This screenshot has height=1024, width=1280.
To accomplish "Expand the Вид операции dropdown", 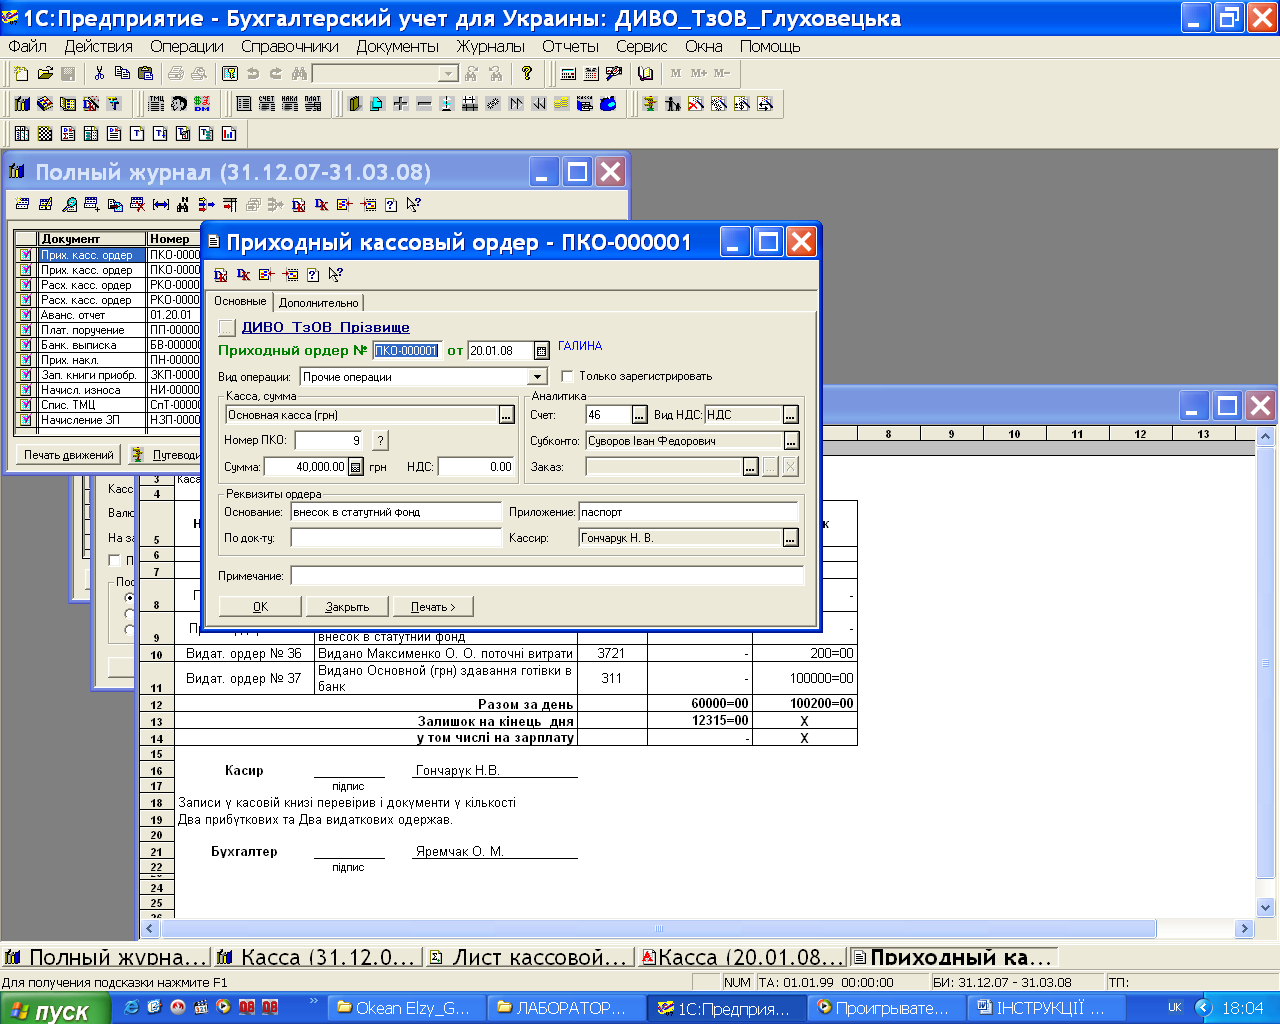I will pos(538,377).
